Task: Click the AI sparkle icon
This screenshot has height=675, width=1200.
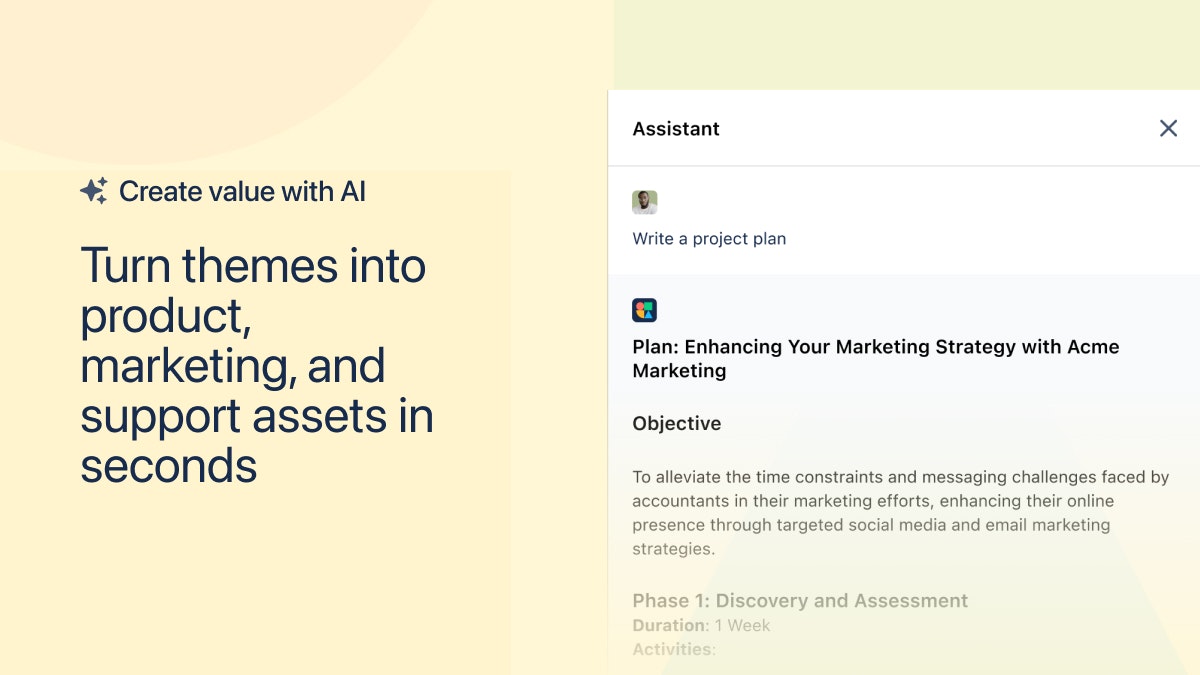Action: (x=94, y=191)
